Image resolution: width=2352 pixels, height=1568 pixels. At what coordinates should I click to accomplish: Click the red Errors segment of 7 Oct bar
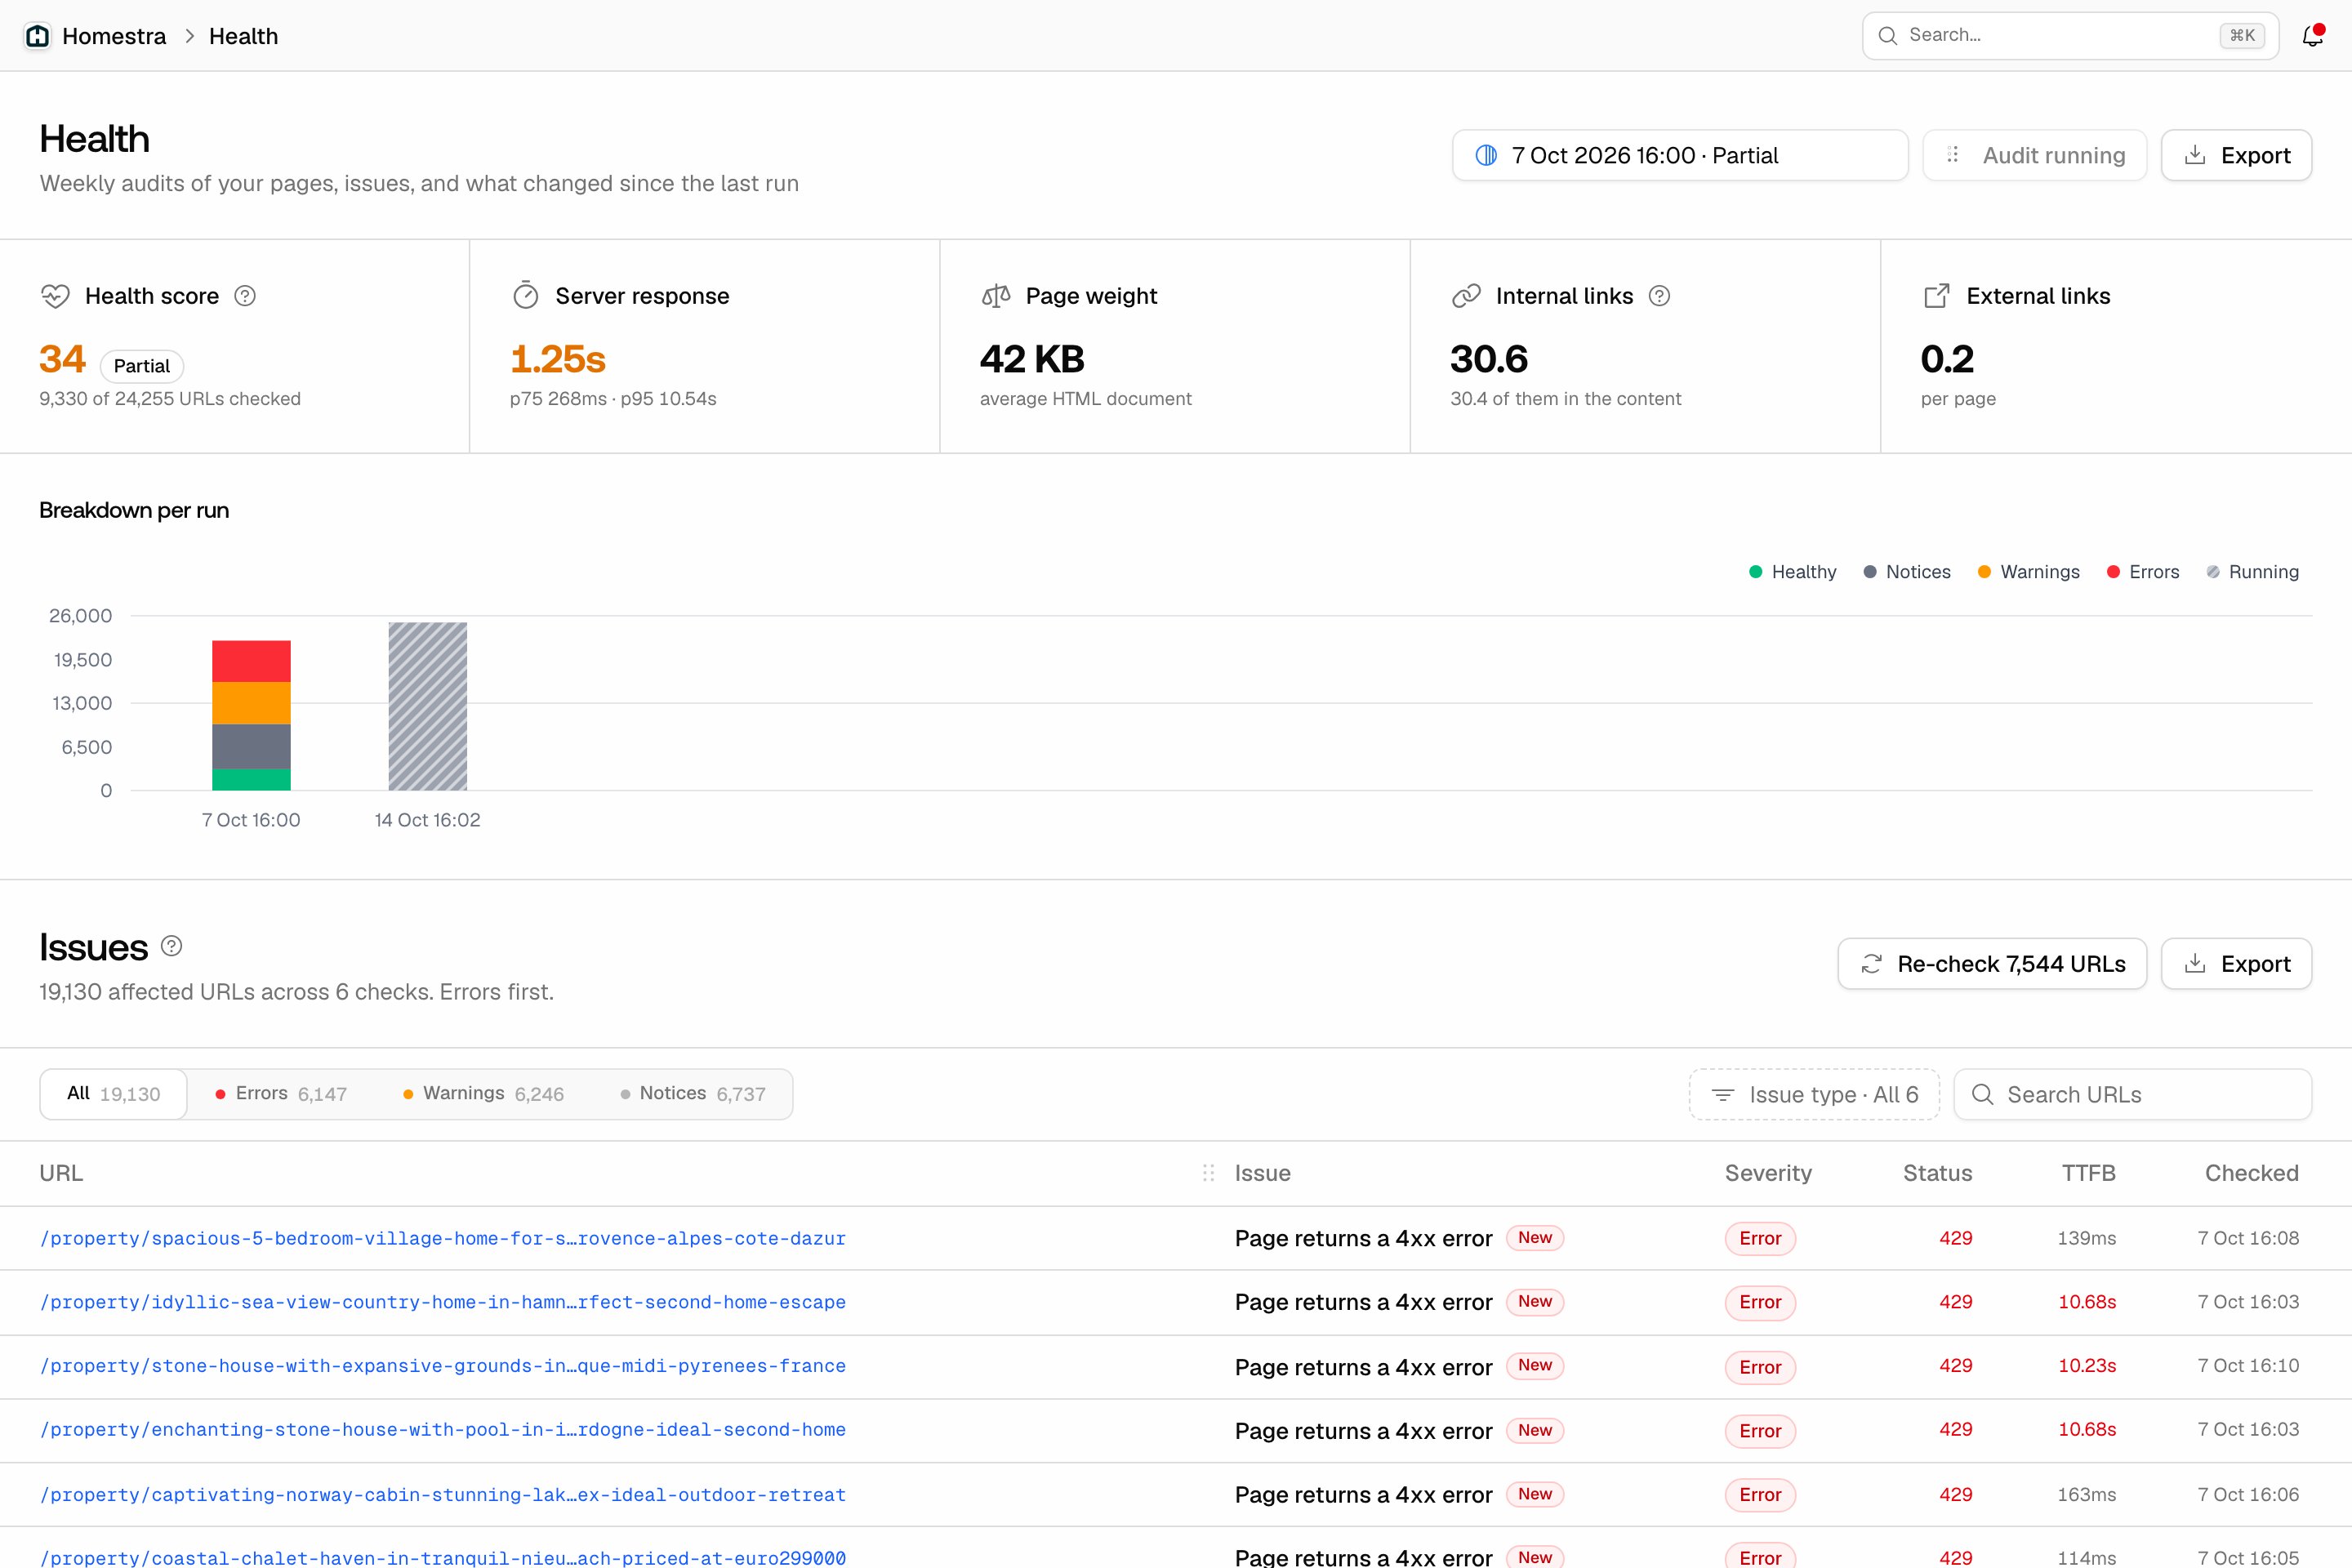[251, 661]
